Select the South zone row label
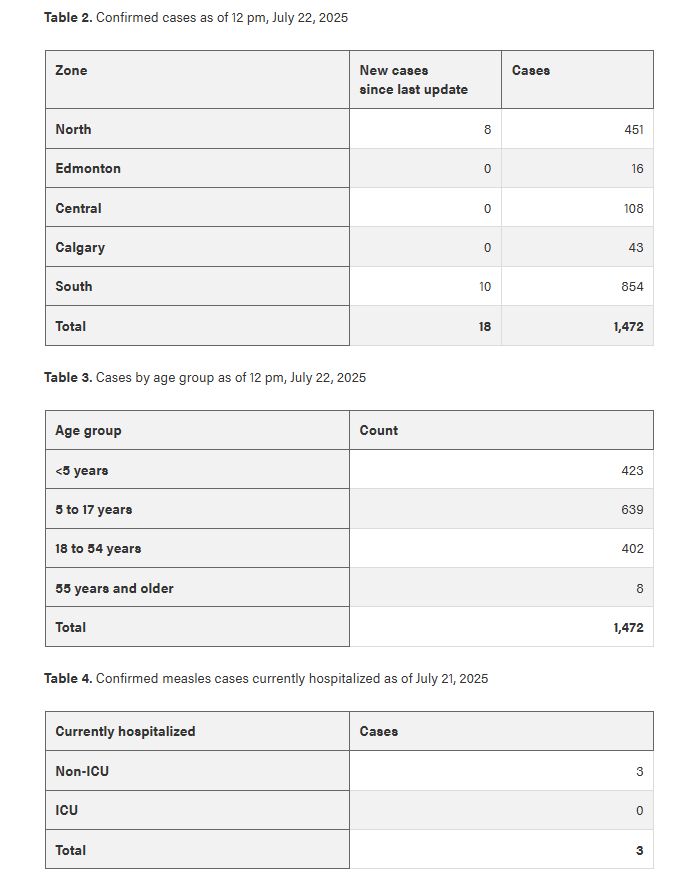 coord(74,286)
